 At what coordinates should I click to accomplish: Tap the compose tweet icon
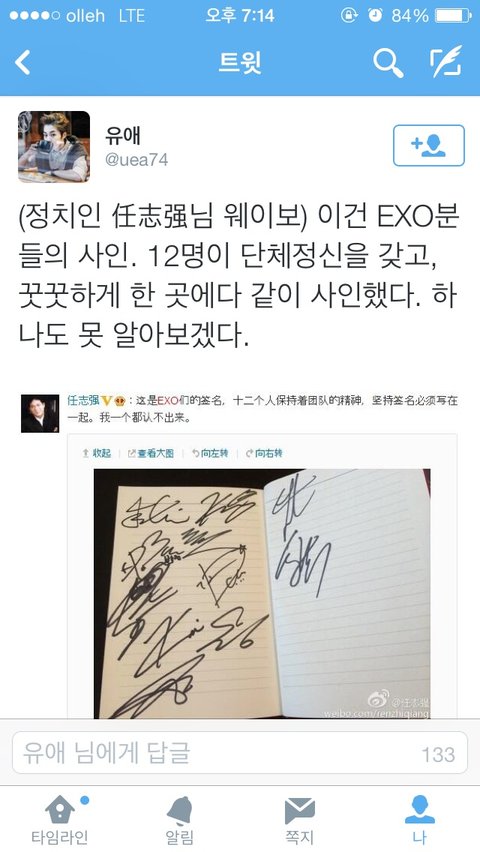tap(446, 62)
